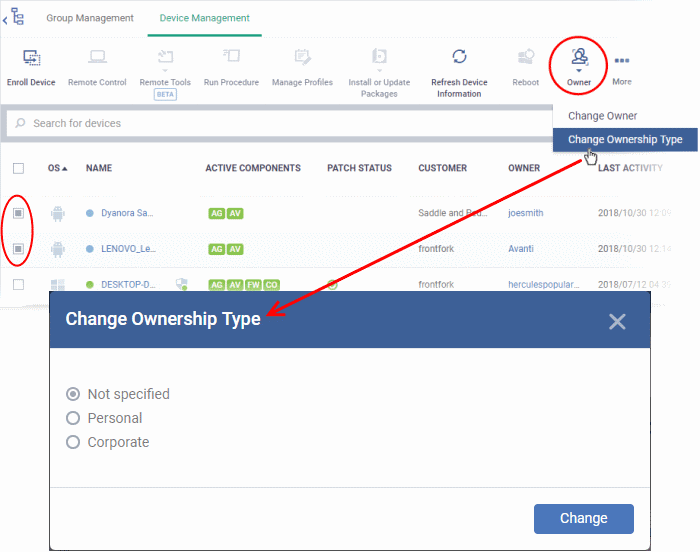Check the DESKTOP-D device checkbox
700x552 pixels.
pyautogui.click(x=18, y=284)
